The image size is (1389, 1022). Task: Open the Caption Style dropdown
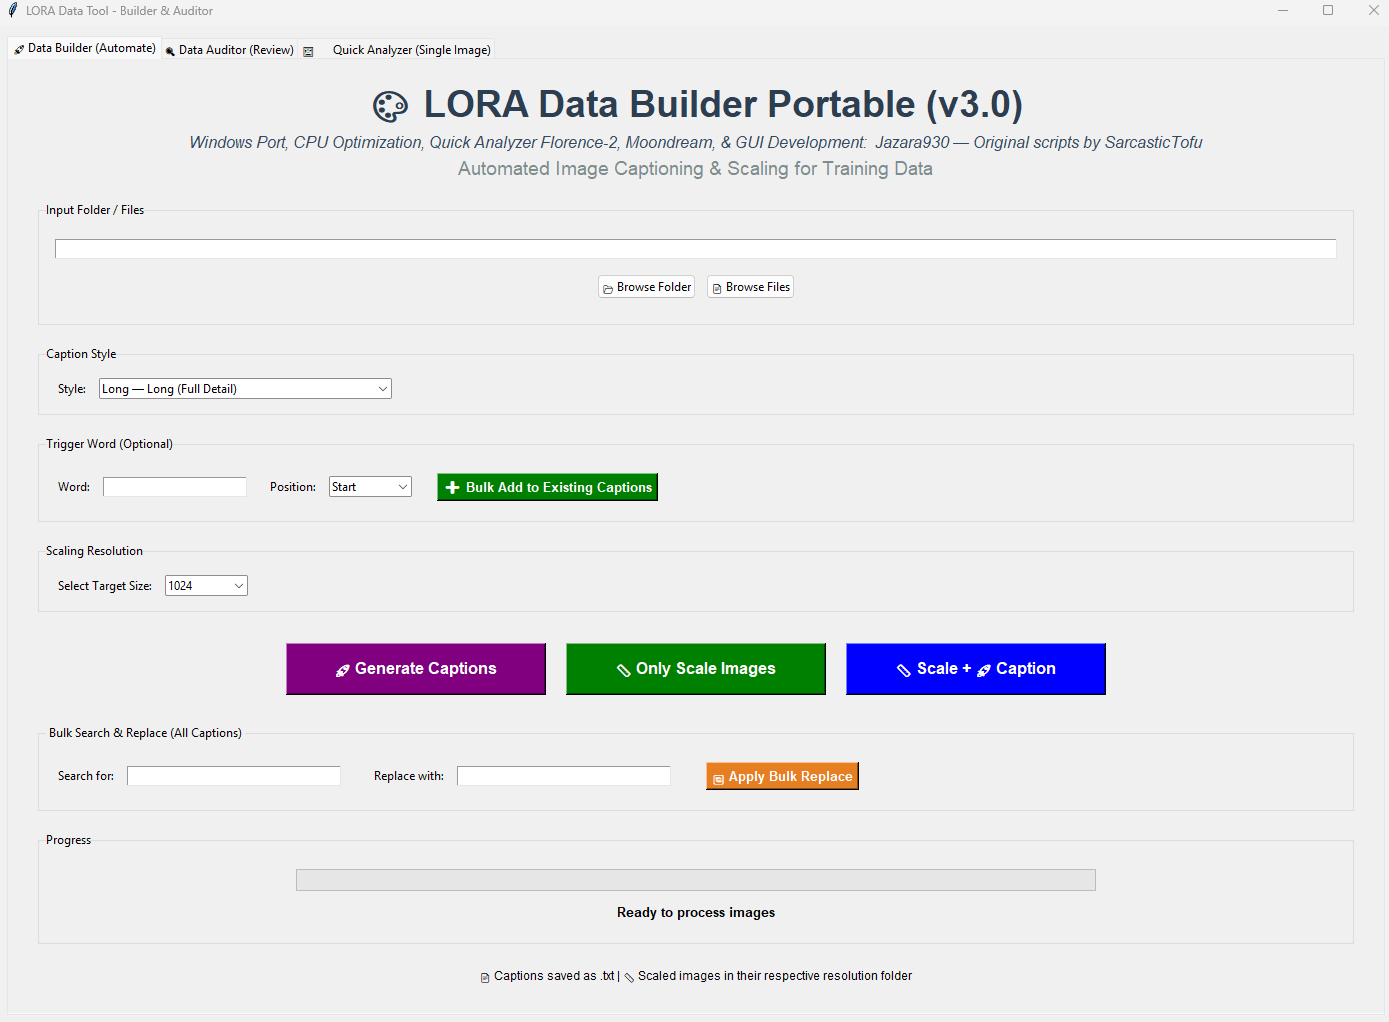tap(245, 389)
